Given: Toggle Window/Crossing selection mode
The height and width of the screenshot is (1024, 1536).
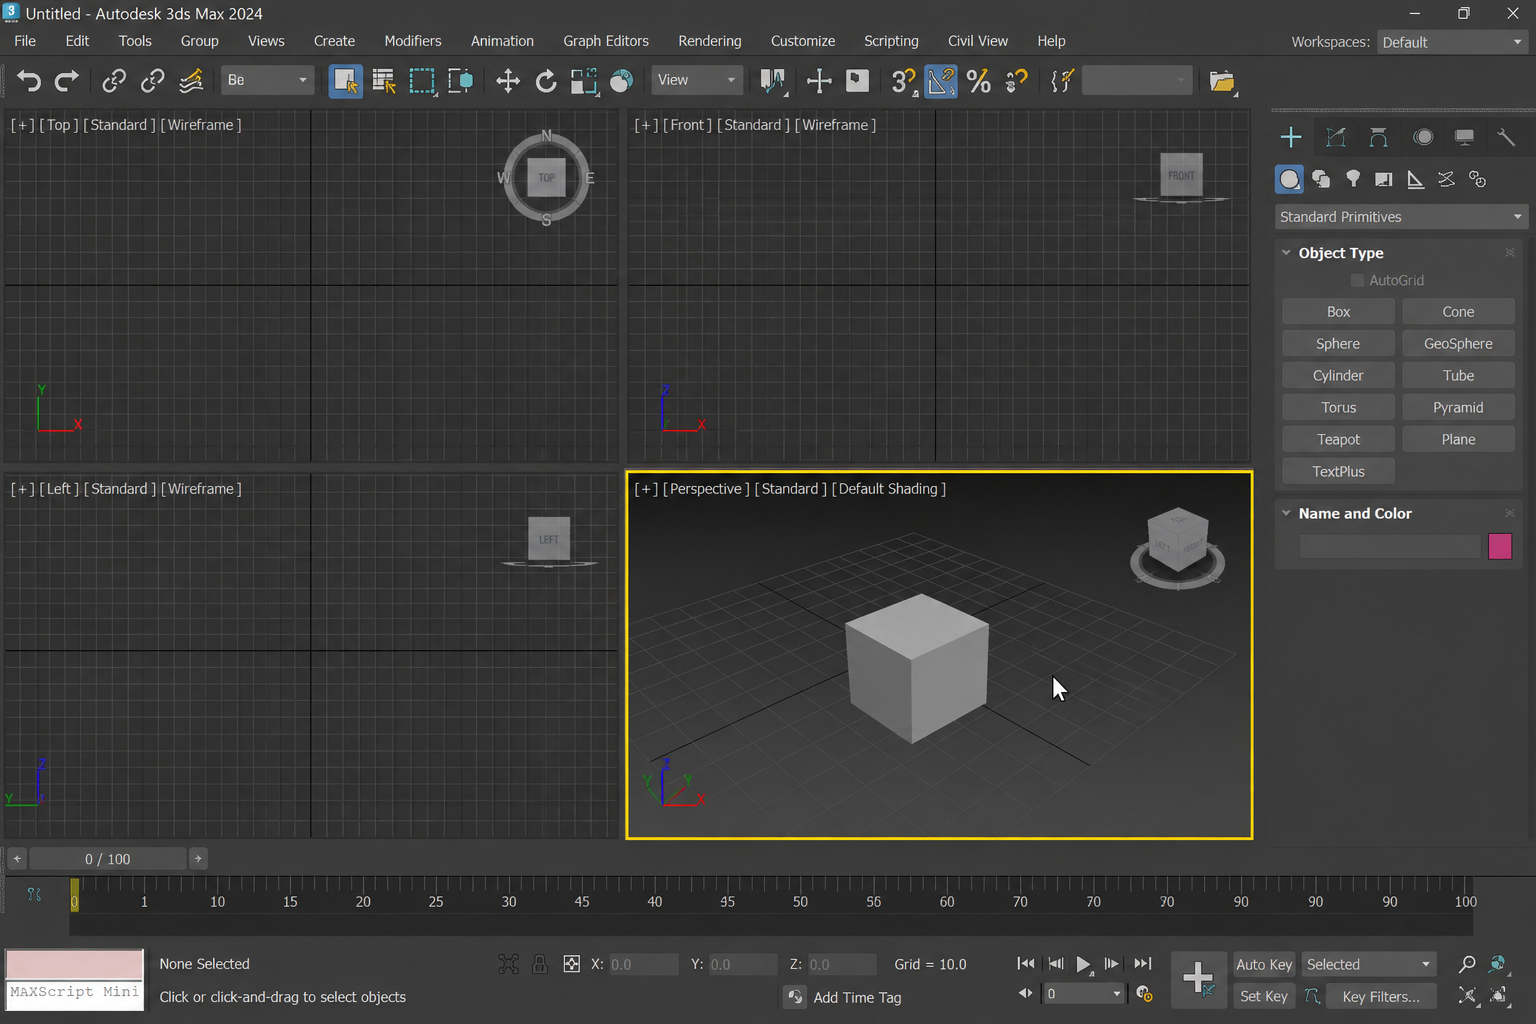Looking at the screenshot, I should point(460,81).
